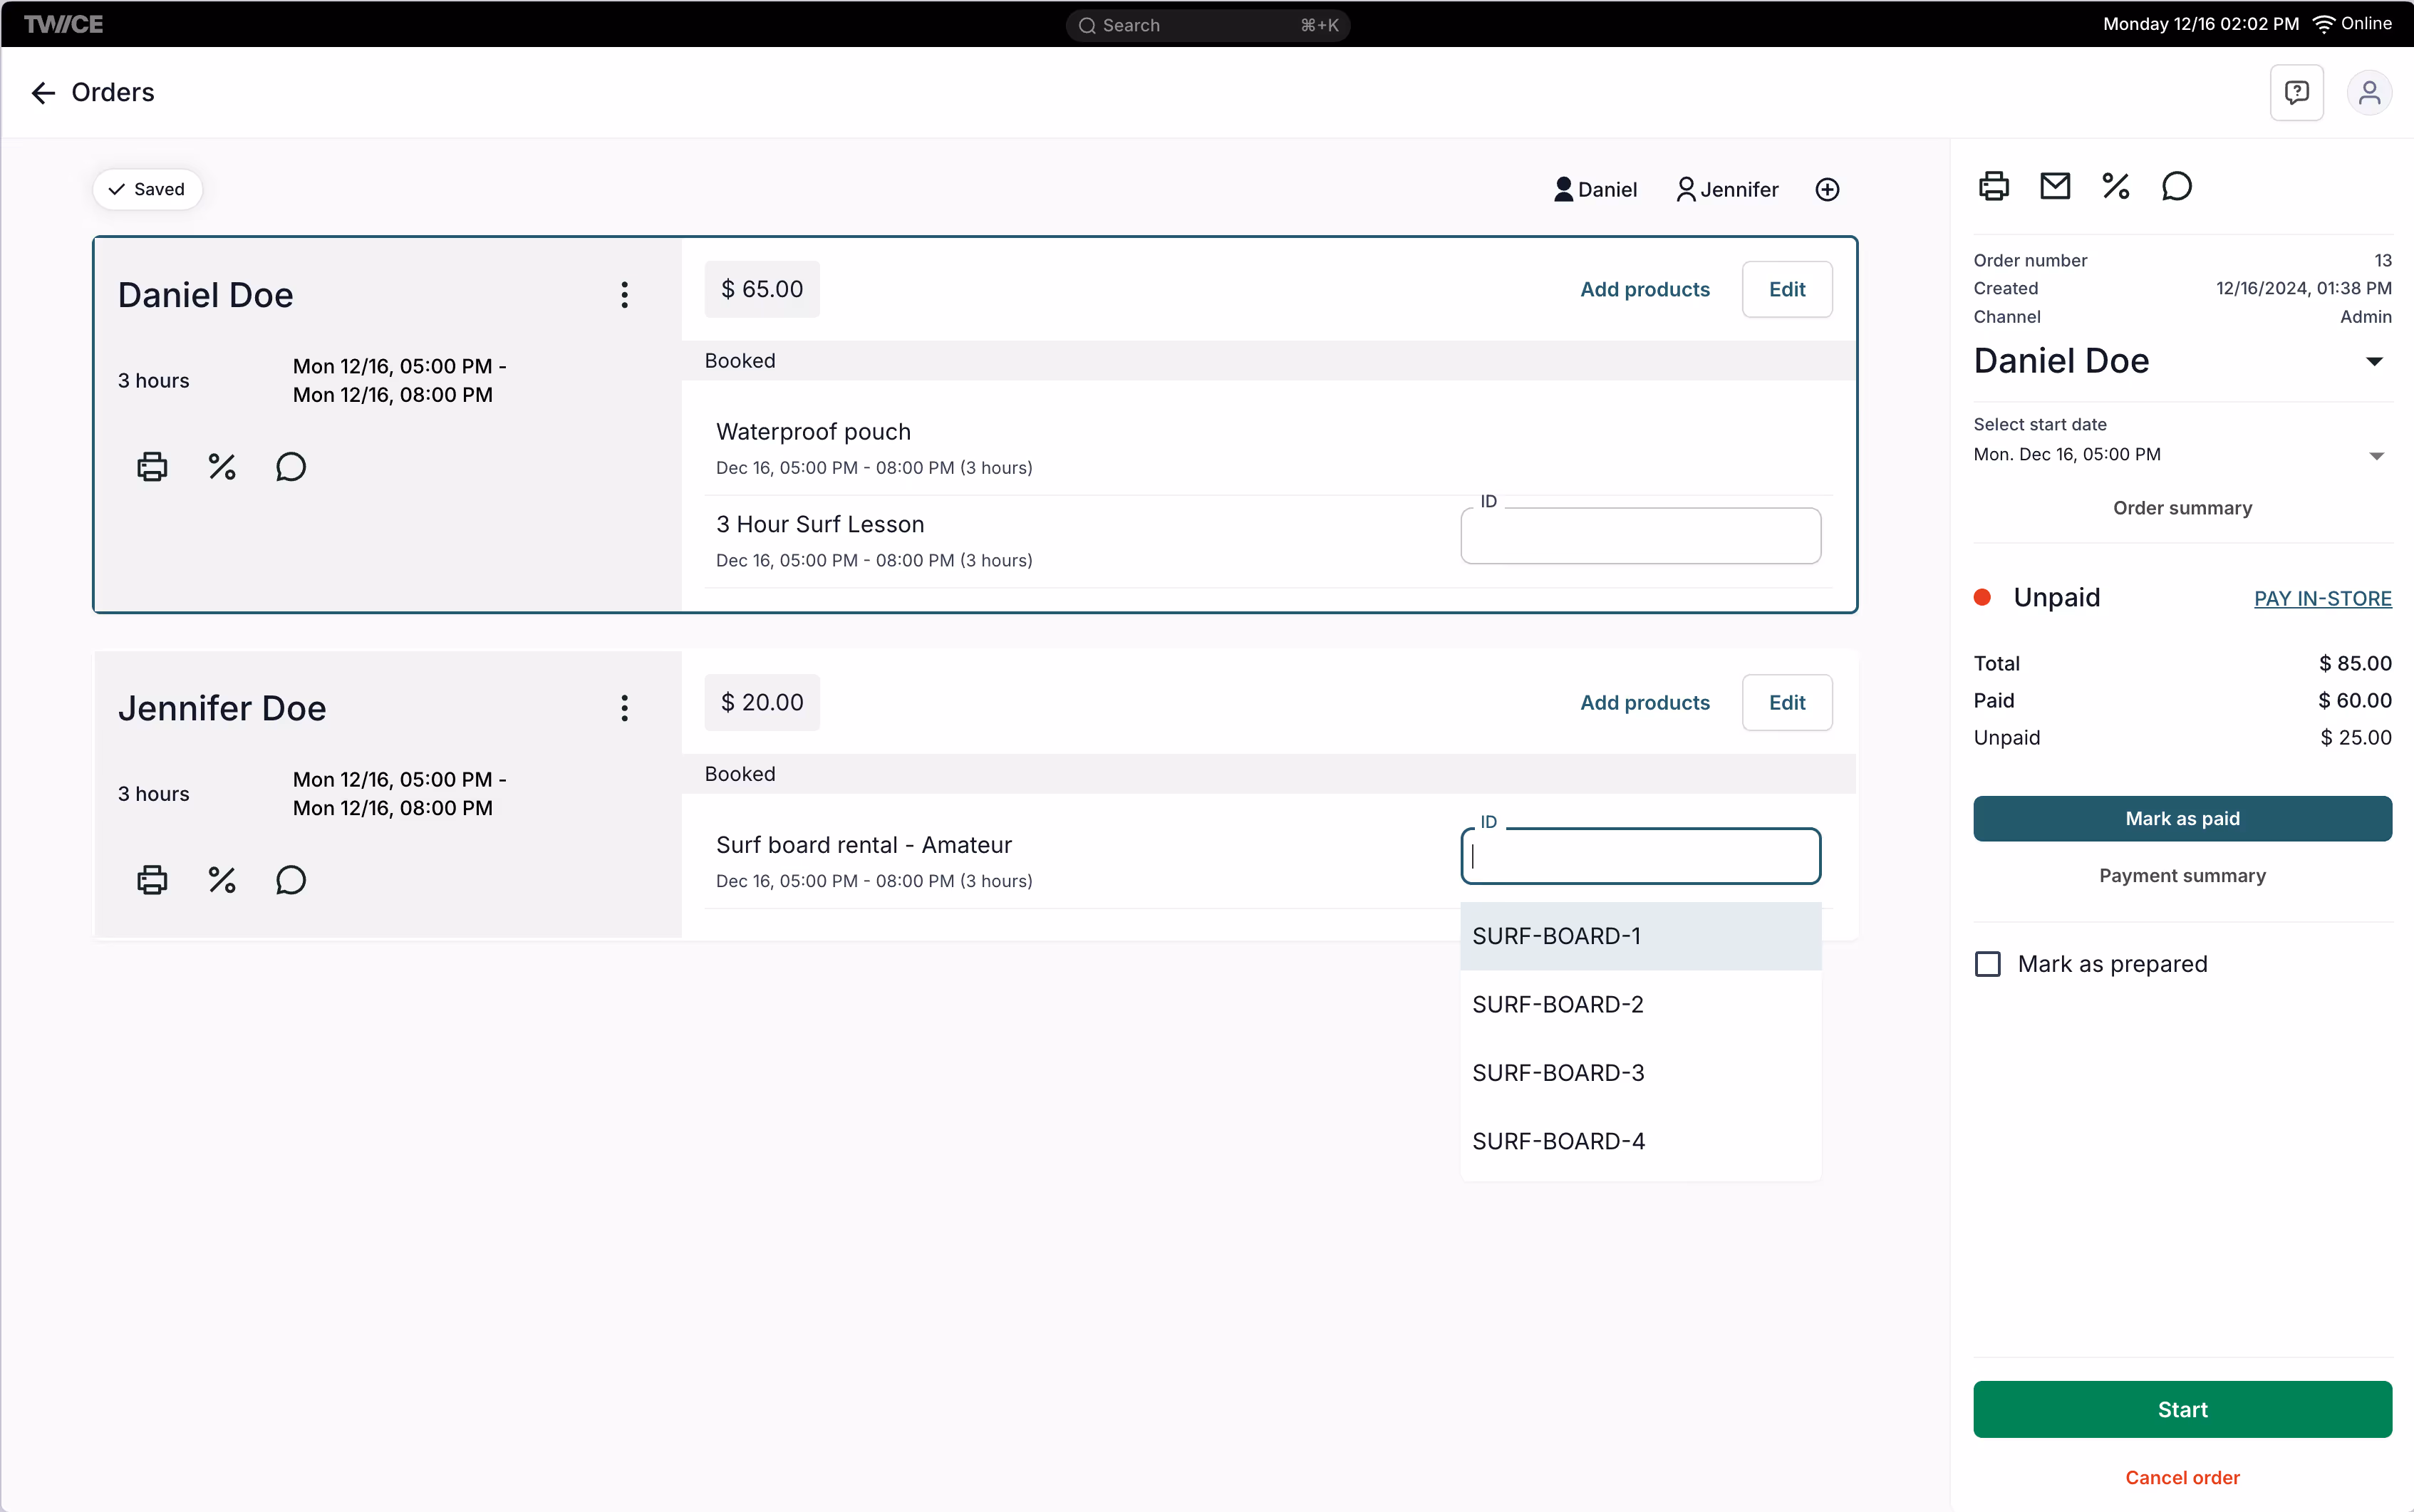Image resolution: width=2414 pixels, height=1512 pixels.
Task: Click the 3 Hour Surf Lesson ID field
Action: 1639,536
